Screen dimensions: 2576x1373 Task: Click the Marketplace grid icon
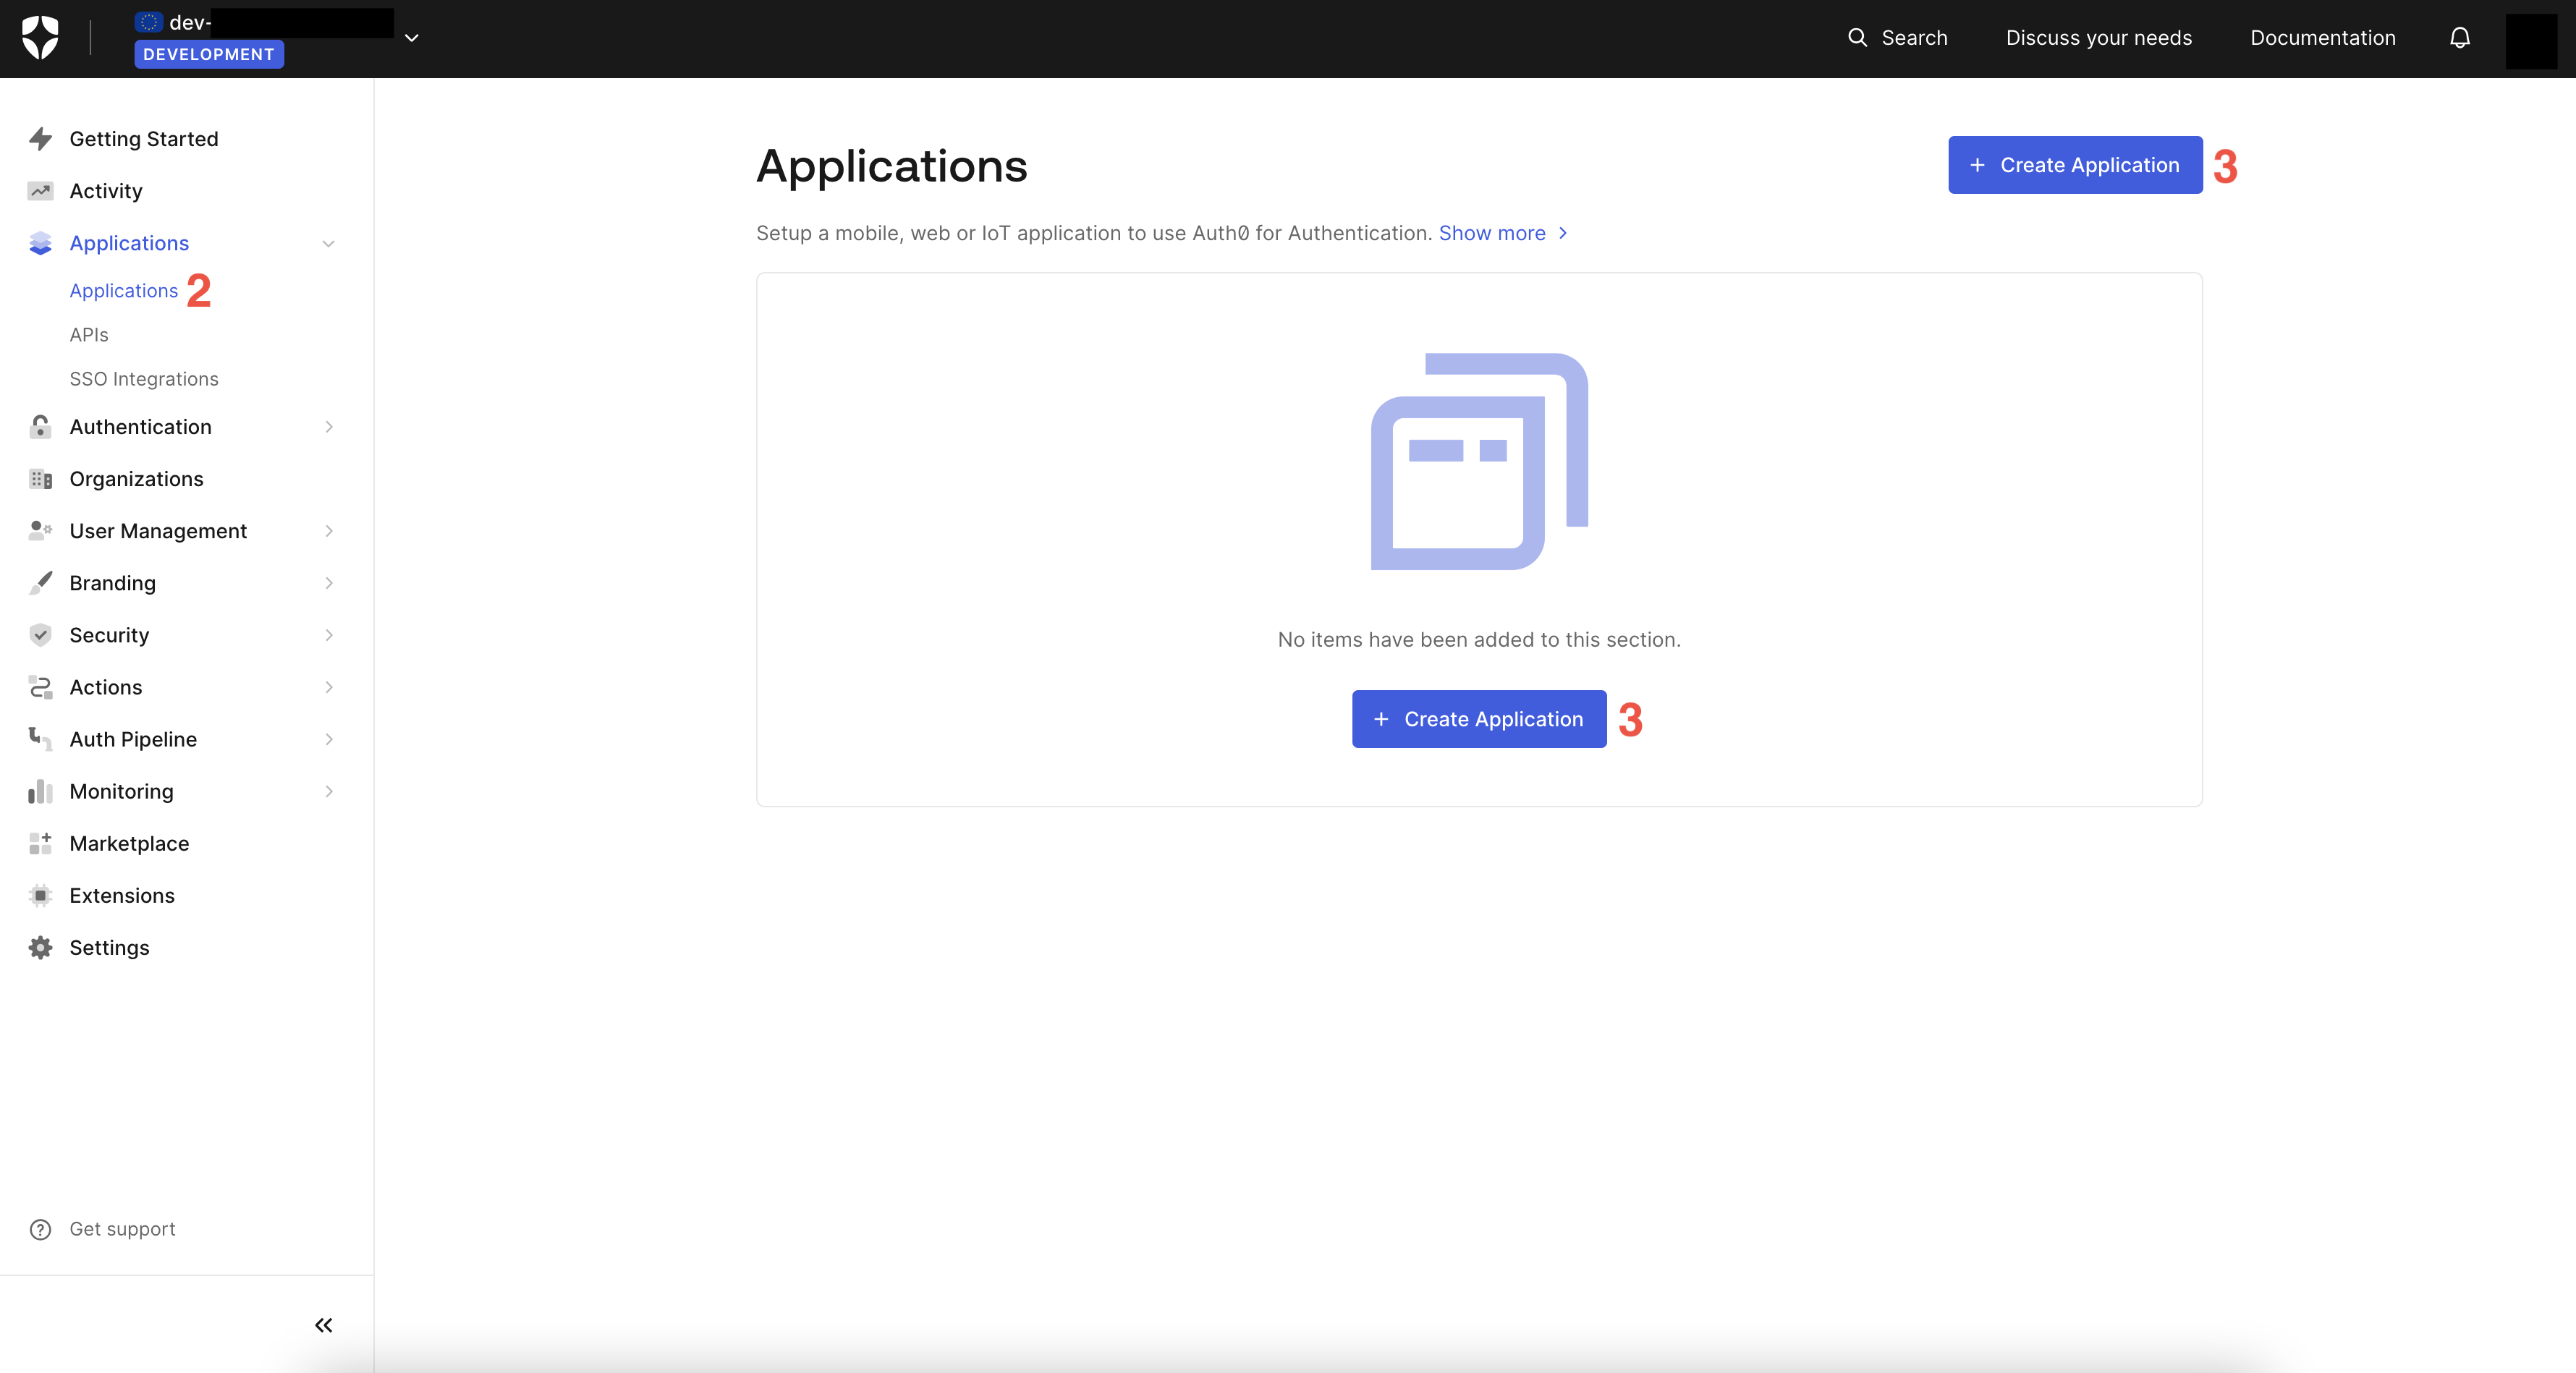tap(40, 843)
